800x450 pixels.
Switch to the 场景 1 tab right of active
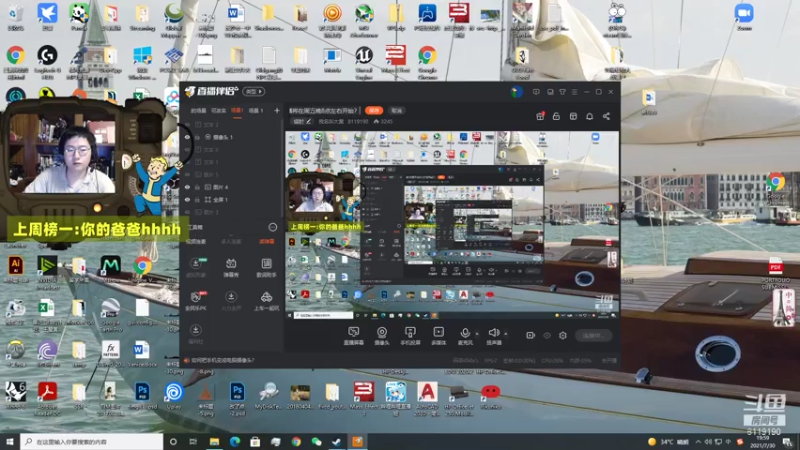click(256, 110)
